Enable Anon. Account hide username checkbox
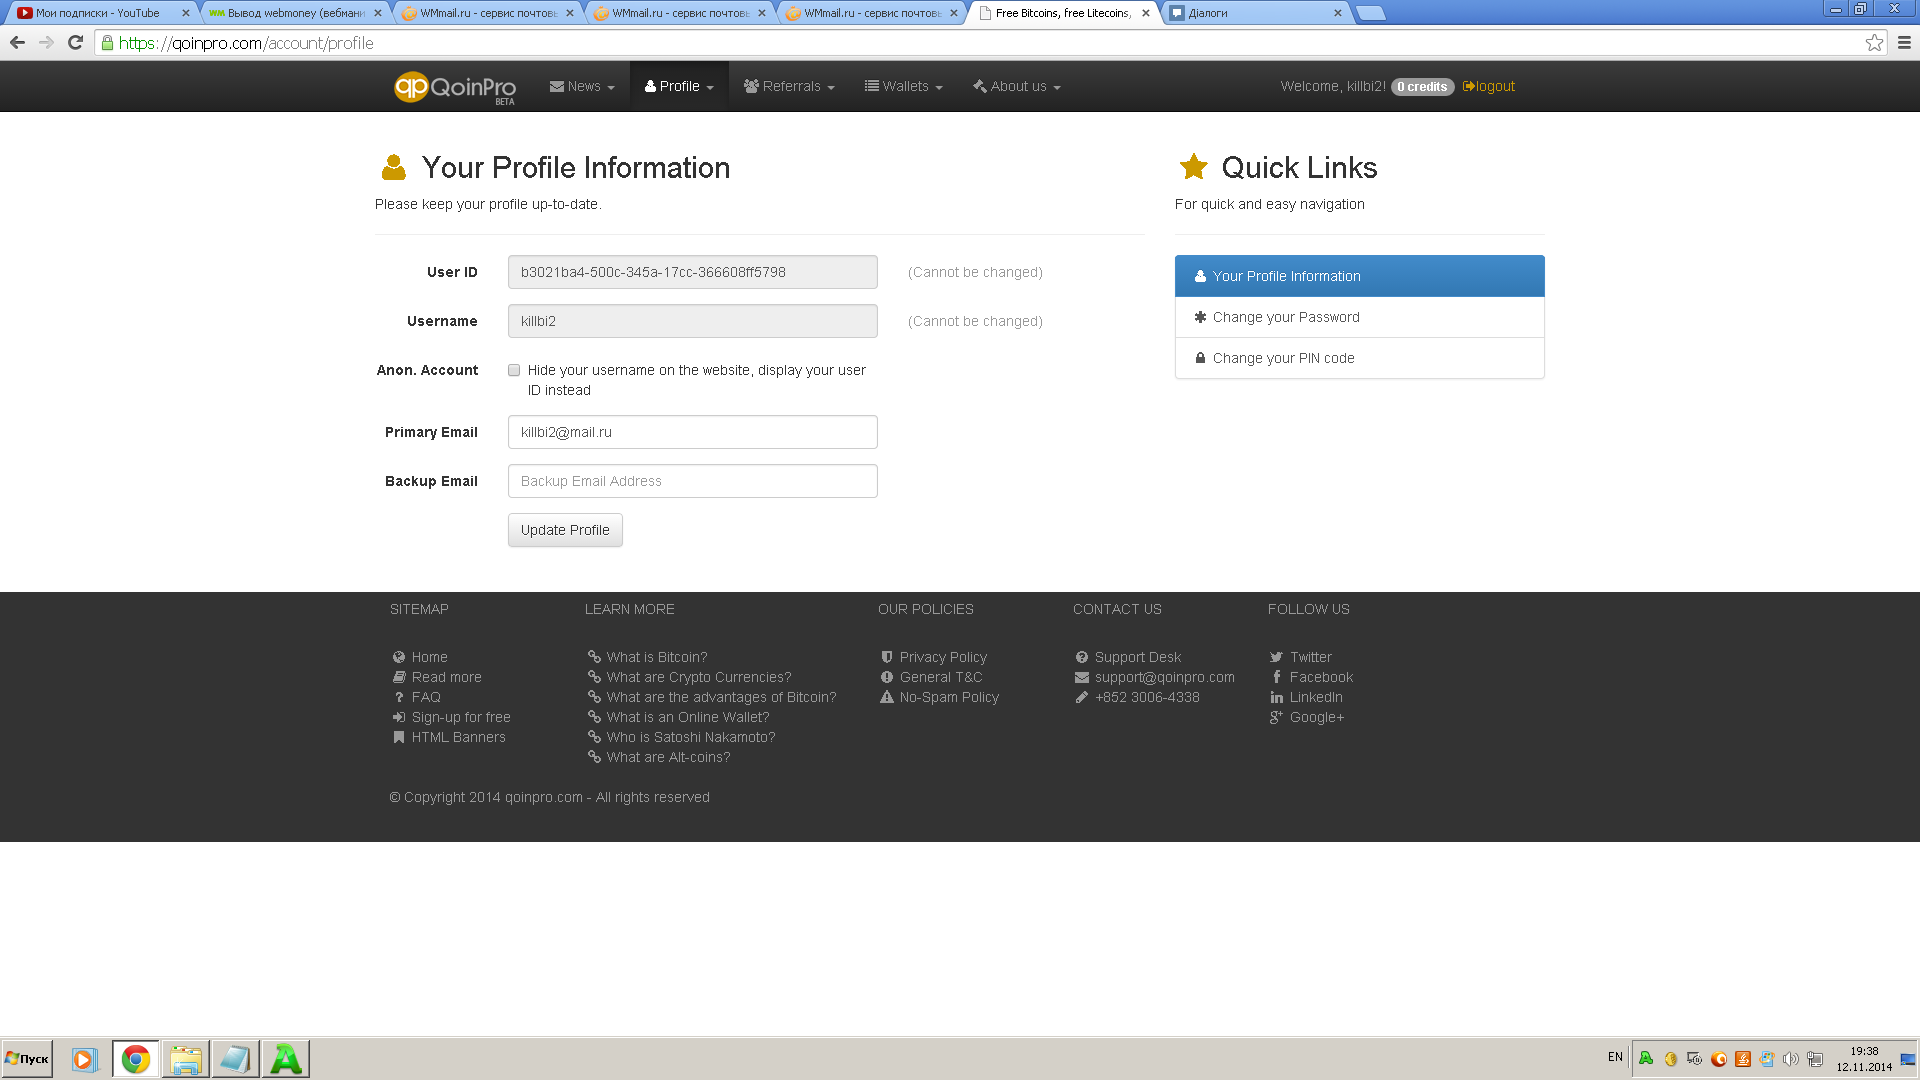The height and width of the screenshot is (1080, 1920). click(x=514, y=370)
